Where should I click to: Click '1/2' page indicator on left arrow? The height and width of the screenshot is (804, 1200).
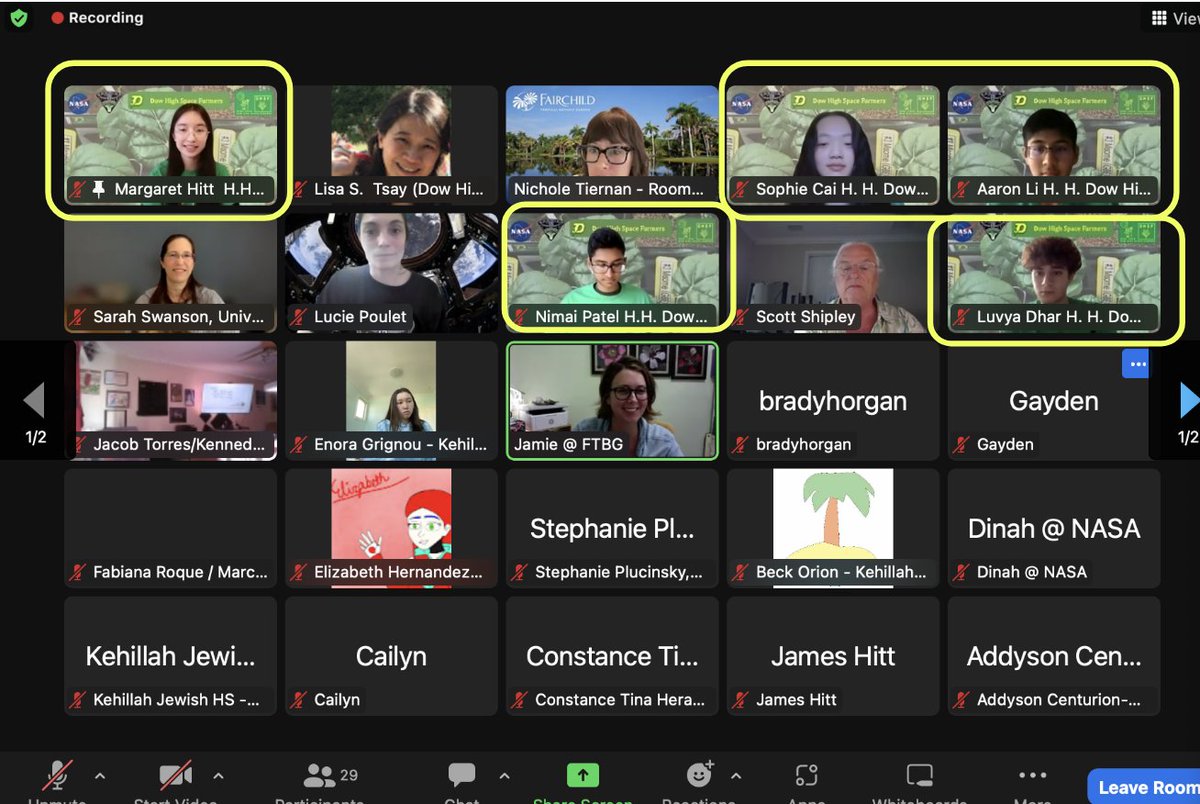click(36, 437)
